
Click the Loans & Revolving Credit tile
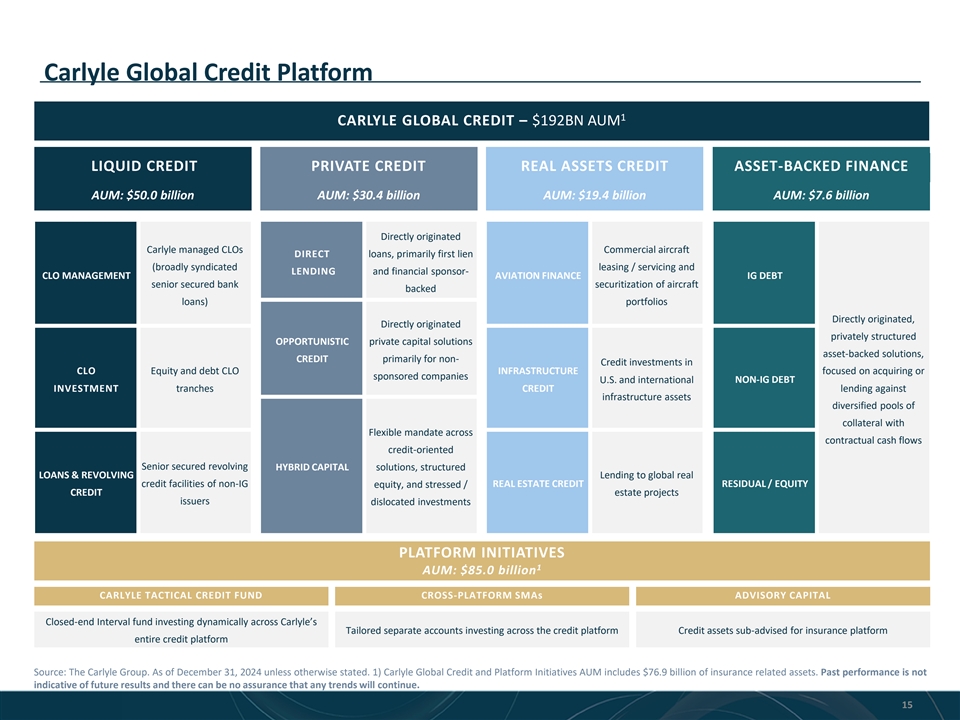(x=85, y=484)
